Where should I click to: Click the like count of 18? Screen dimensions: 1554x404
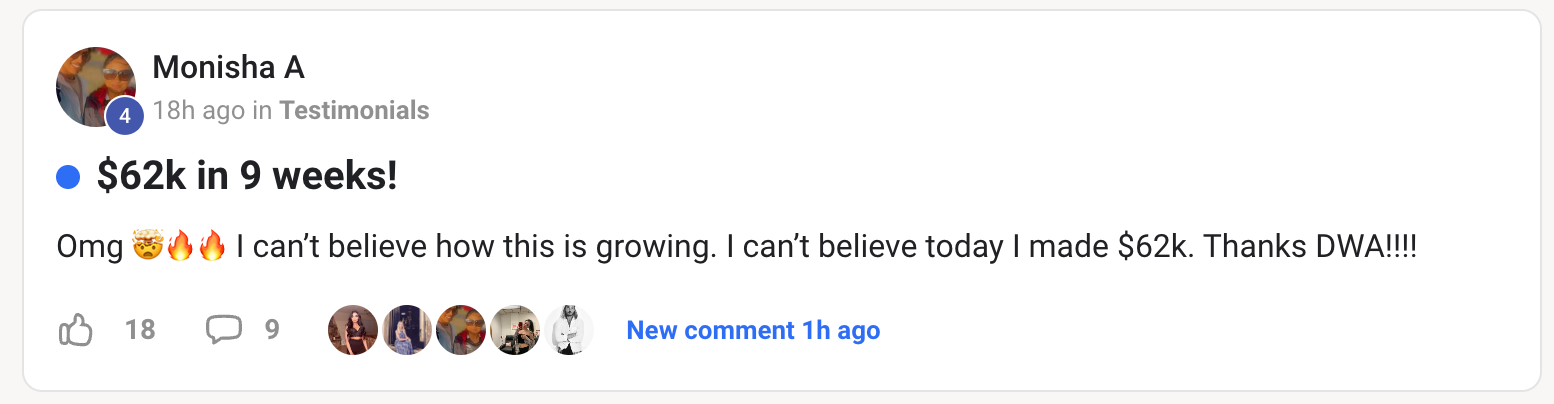click(140, 330)
